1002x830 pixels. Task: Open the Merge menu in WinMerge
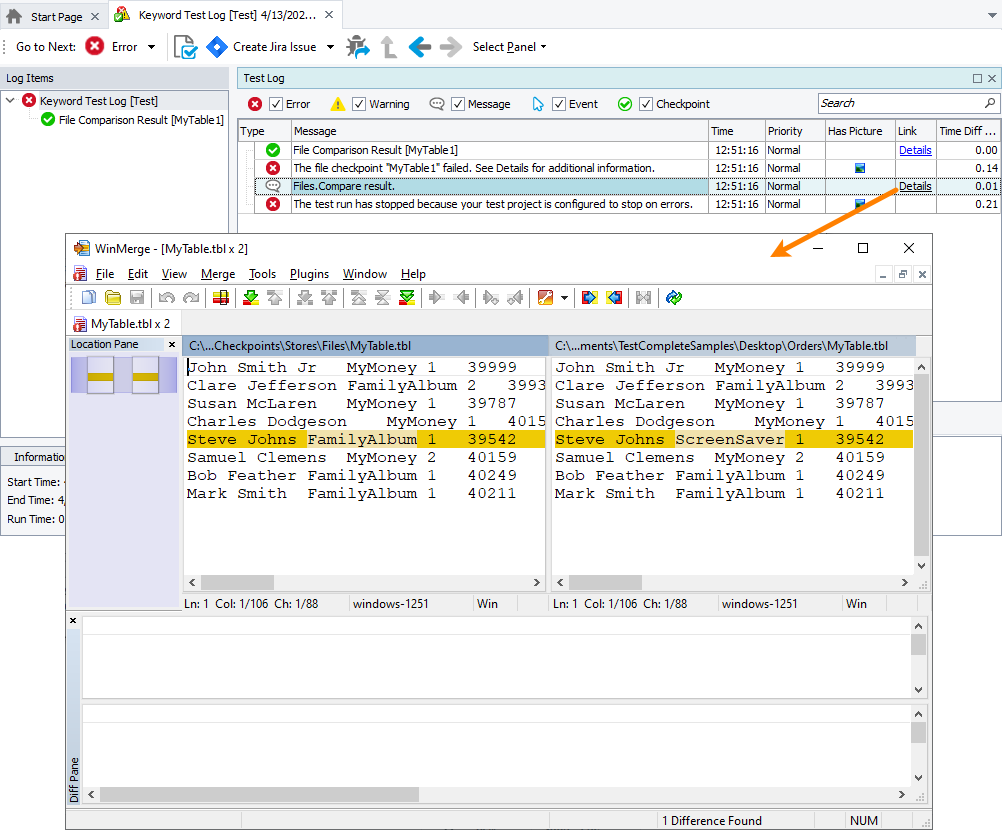pyautogui.click(x=218, y=273)
